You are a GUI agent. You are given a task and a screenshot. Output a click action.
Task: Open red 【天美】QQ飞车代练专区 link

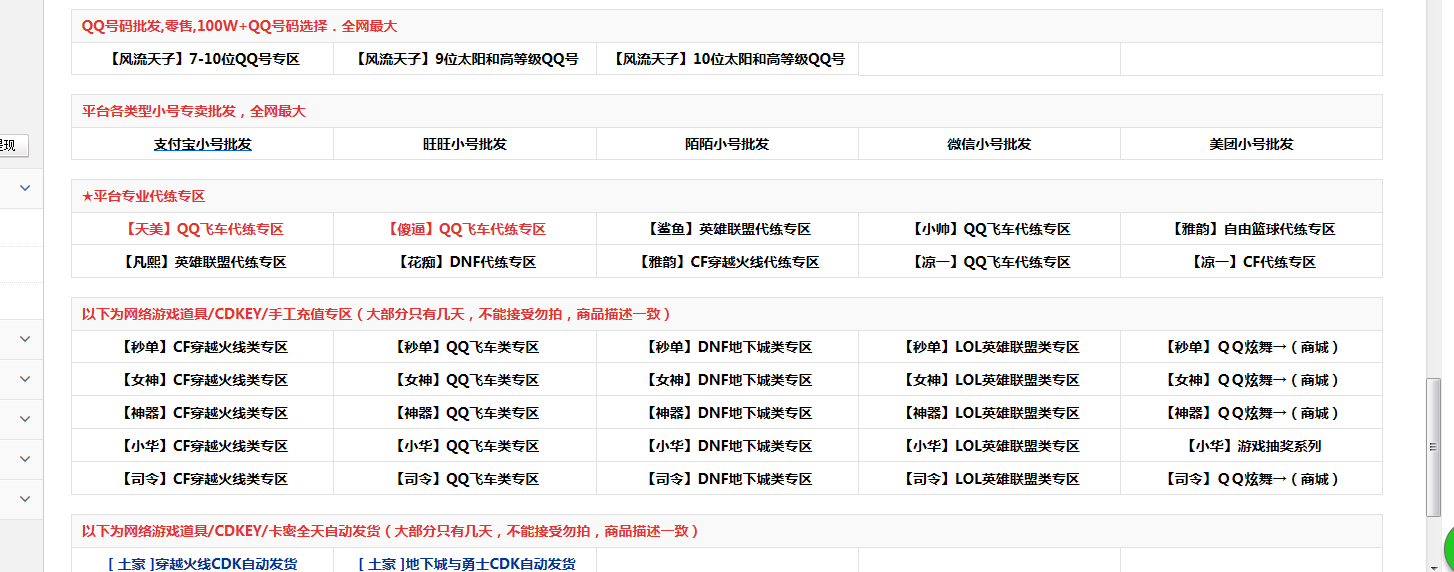202,229
